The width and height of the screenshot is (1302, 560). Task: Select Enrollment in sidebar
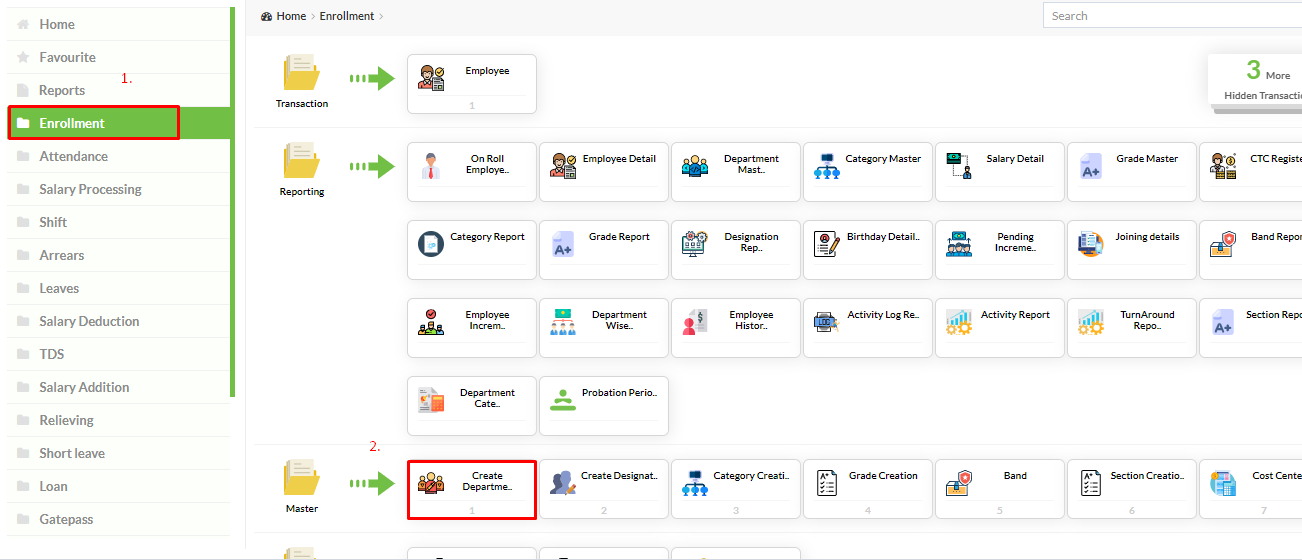tap(119, 123)
